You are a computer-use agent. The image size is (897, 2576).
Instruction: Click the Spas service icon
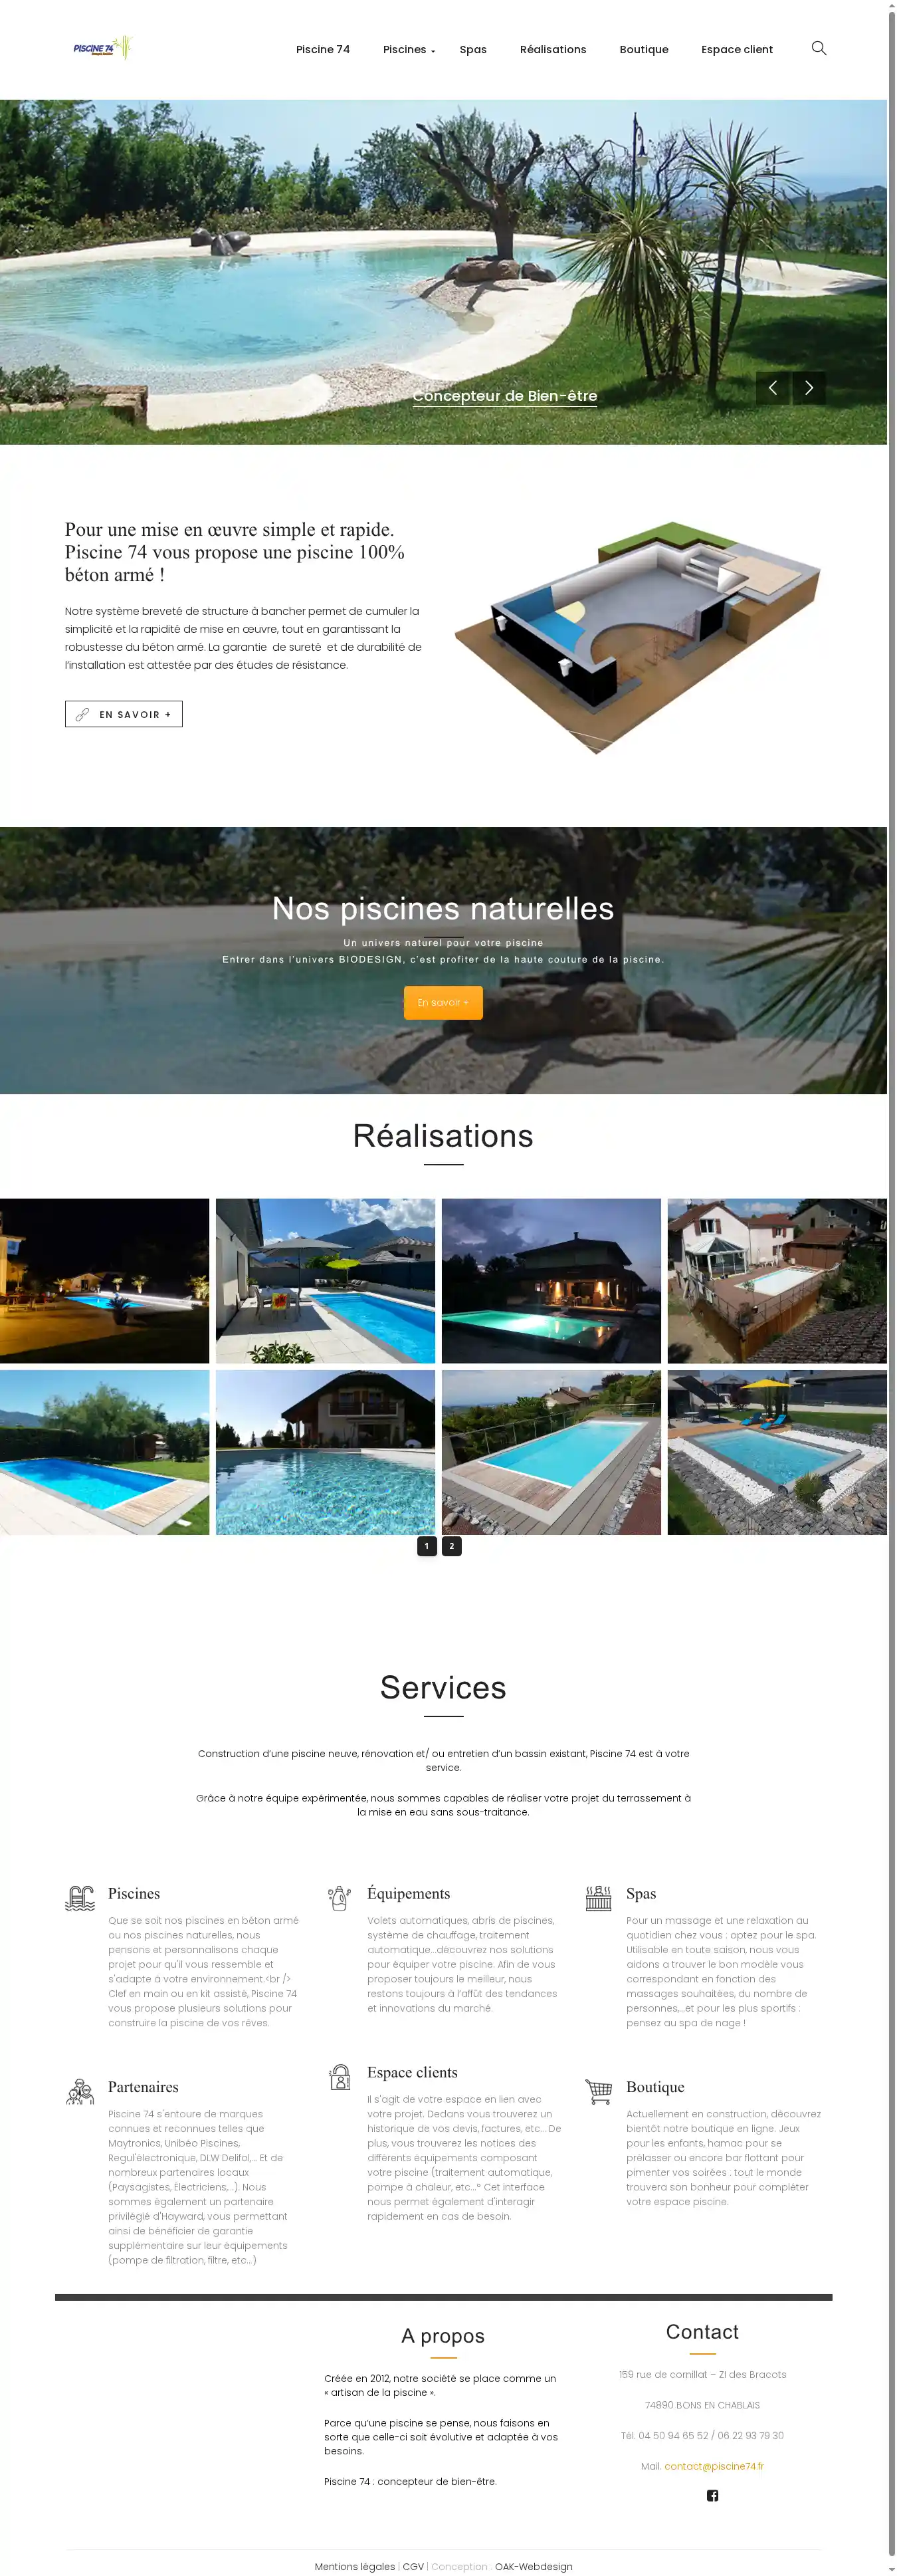tap(598, 1897)
